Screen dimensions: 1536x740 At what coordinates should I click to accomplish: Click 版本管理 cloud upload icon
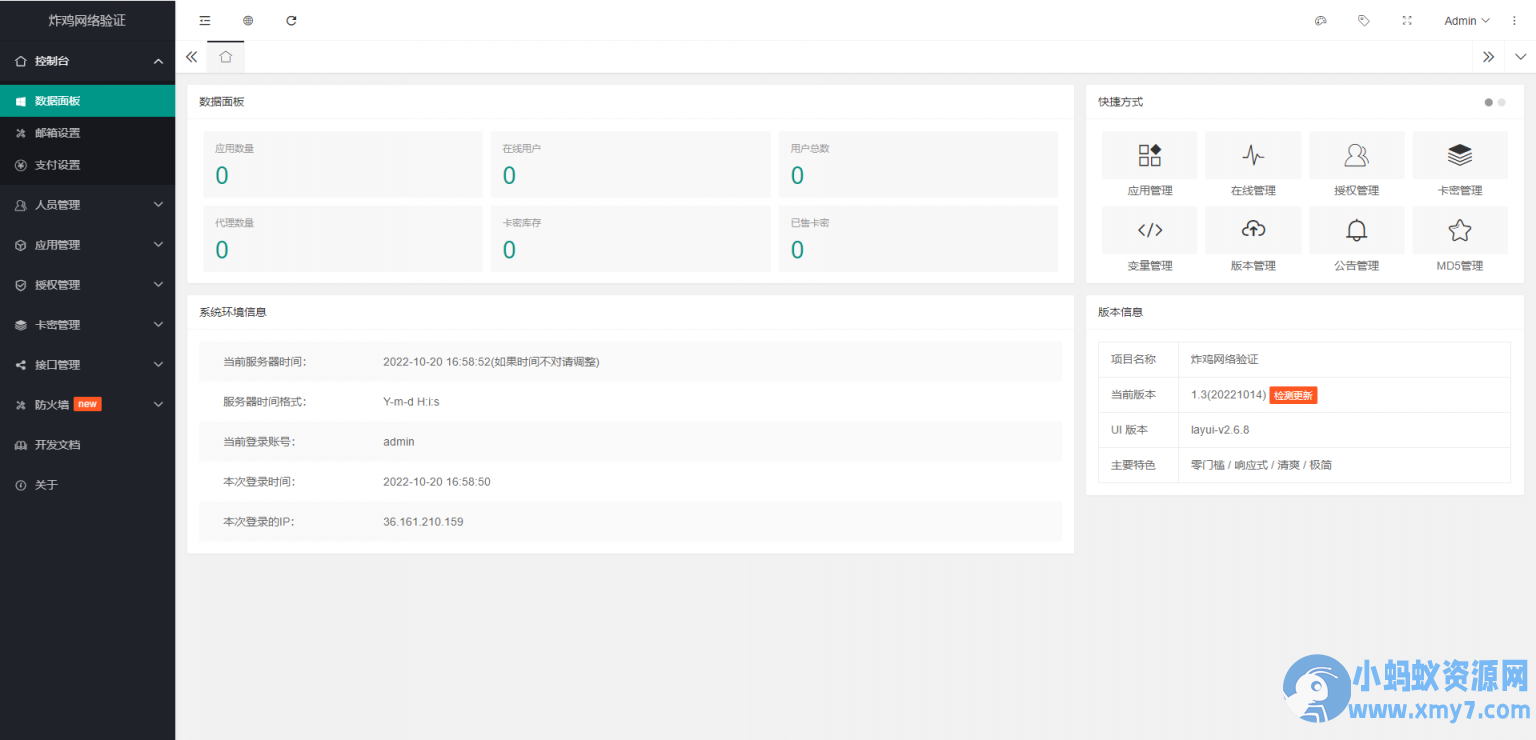(x=1253, y=230)
